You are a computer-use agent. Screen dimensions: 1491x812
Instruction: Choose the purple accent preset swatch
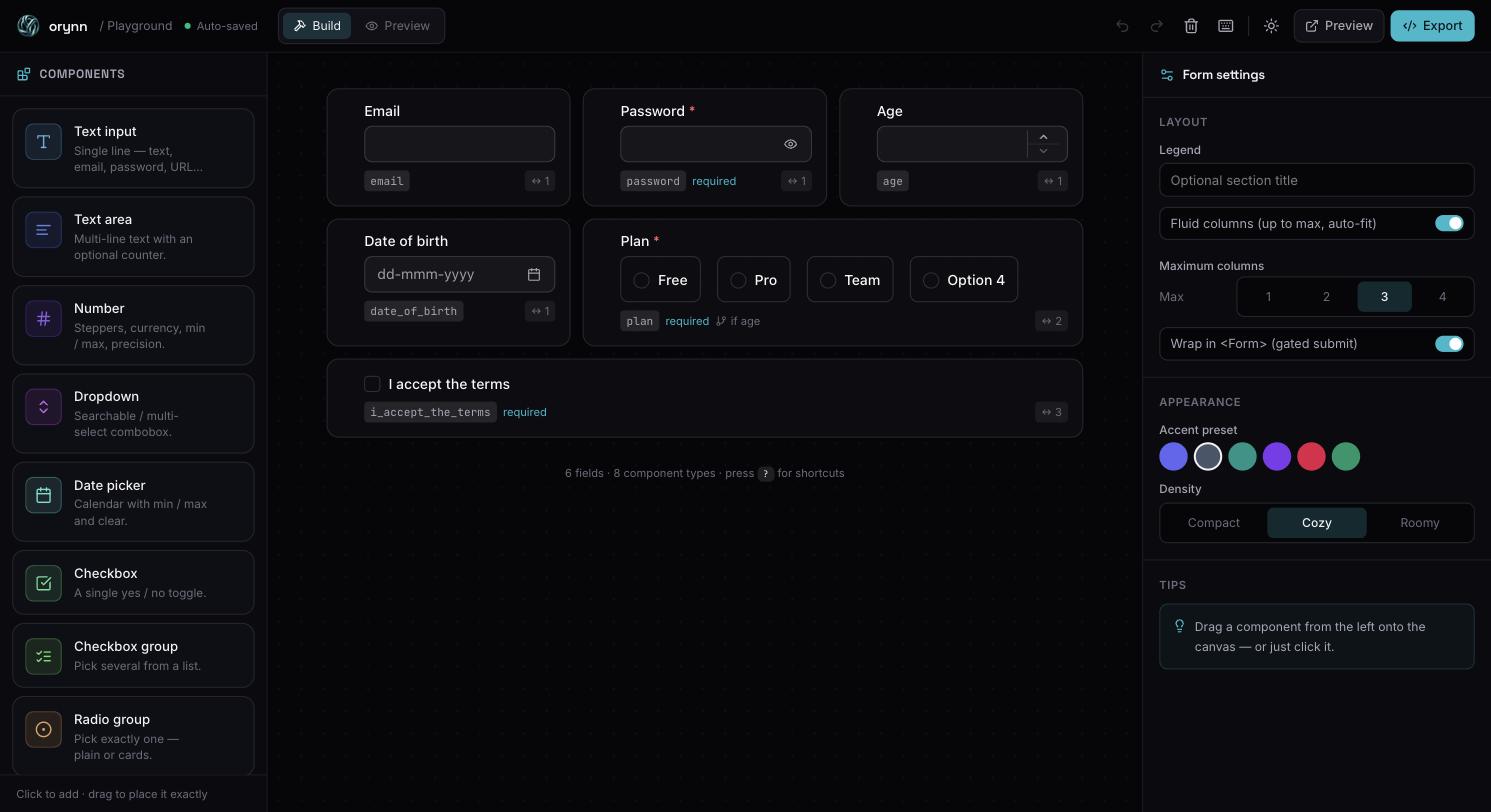[1277, 457]
